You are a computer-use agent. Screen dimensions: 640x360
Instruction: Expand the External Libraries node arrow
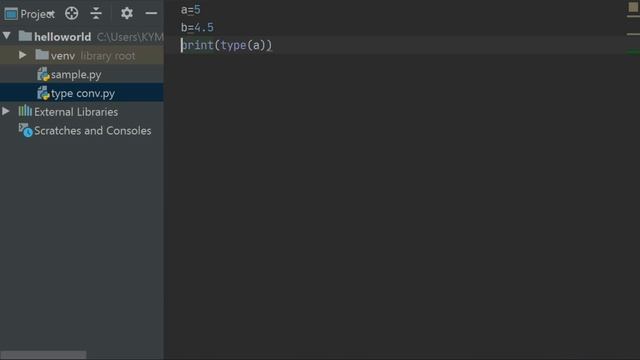6,111
